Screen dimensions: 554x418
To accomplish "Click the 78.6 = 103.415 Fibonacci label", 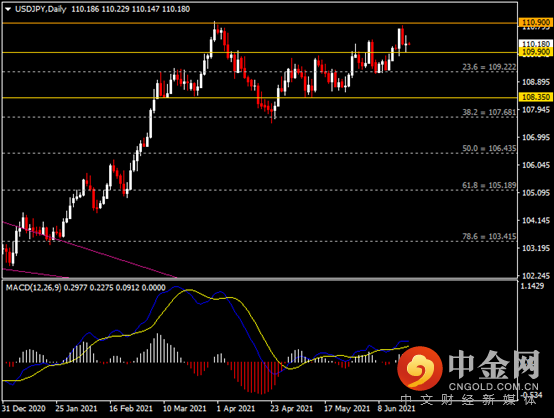I will [489, 236].
